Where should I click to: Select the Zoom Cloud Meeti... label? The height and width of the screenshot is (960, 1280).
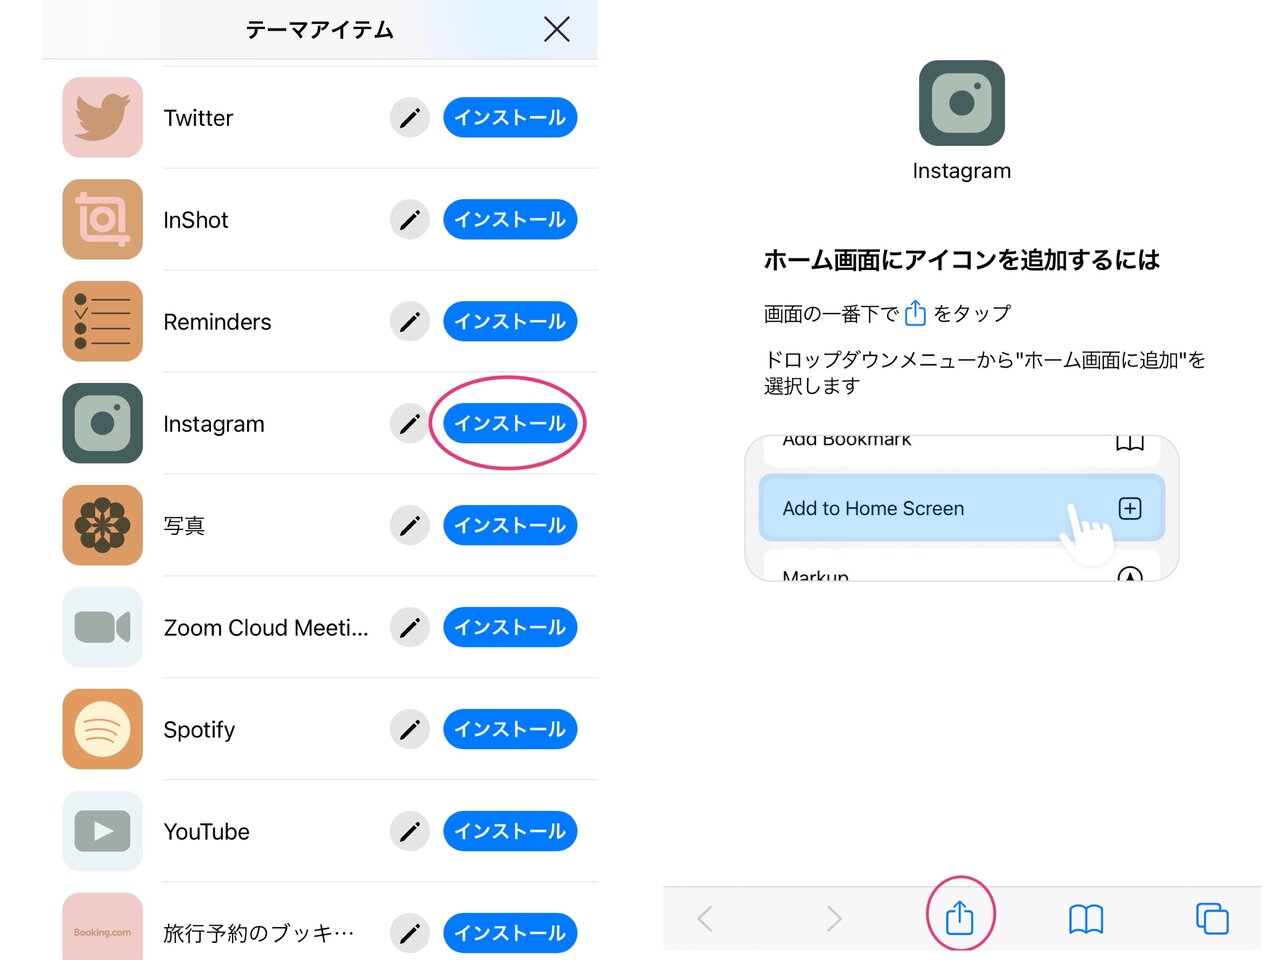click(266, 628)
